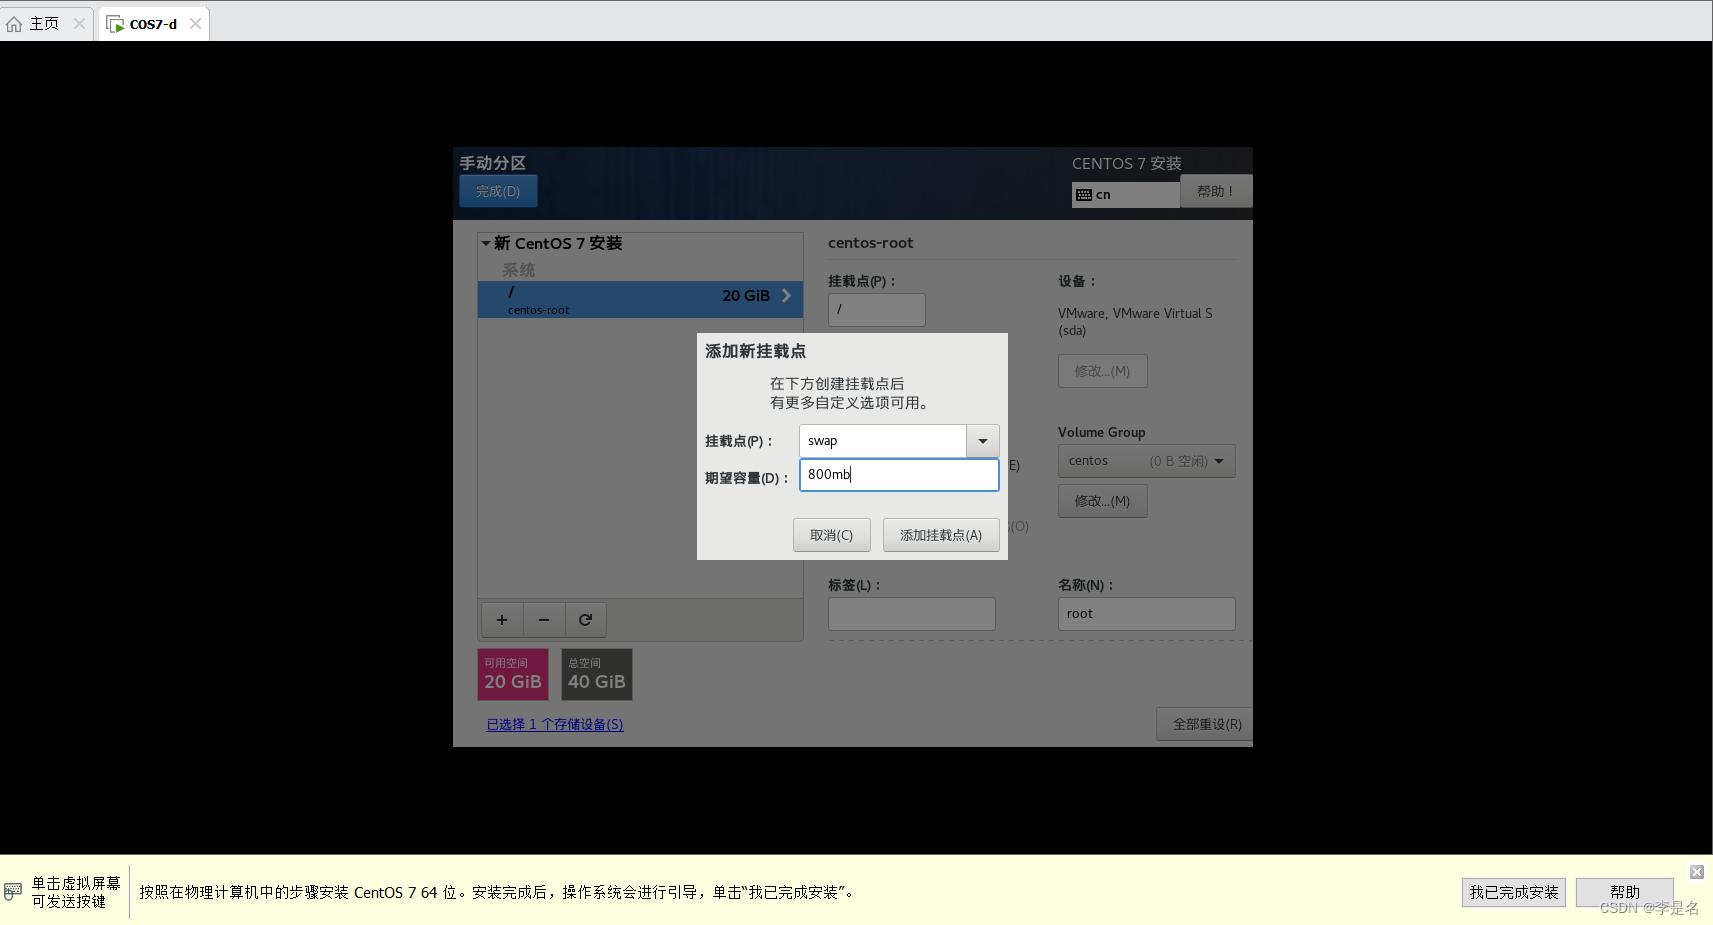Click the minus icon to remove the mount point
Screen dimensions: 1713x925
pyautogui.click(x=544, y=620)
